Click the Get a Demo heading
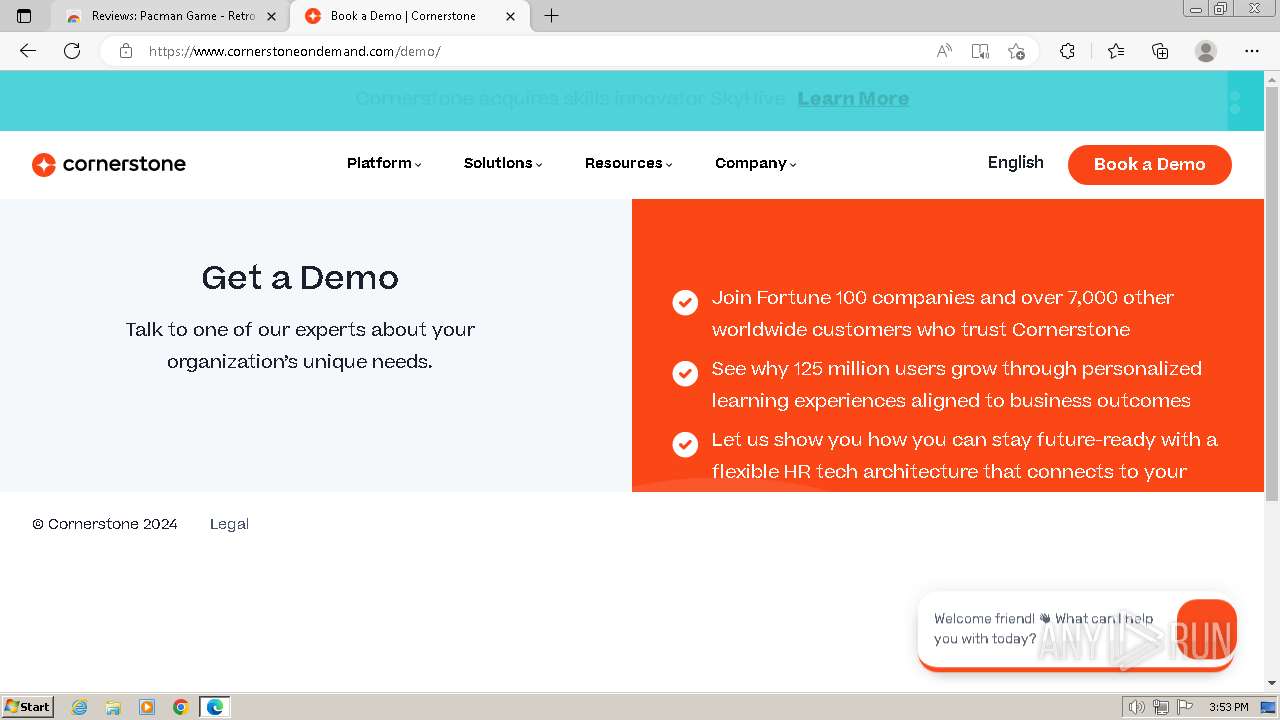The image size is (1280, 720). tap(300, 277)
